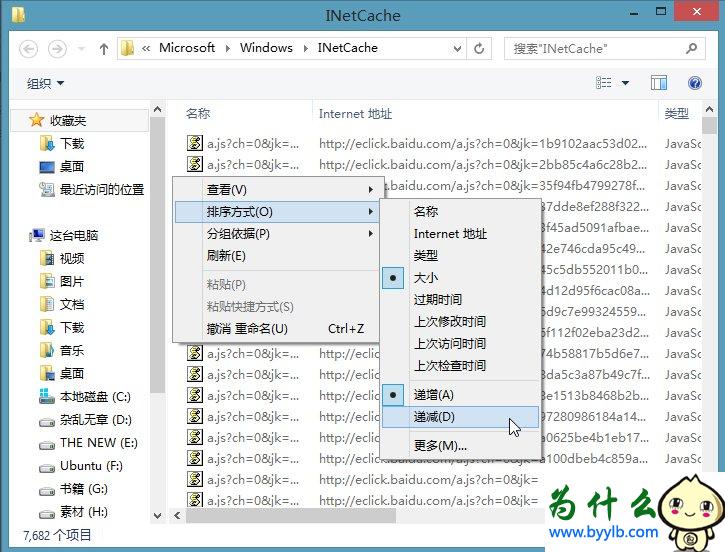
Task: Show hidden path « chevron
Action: 146,48
